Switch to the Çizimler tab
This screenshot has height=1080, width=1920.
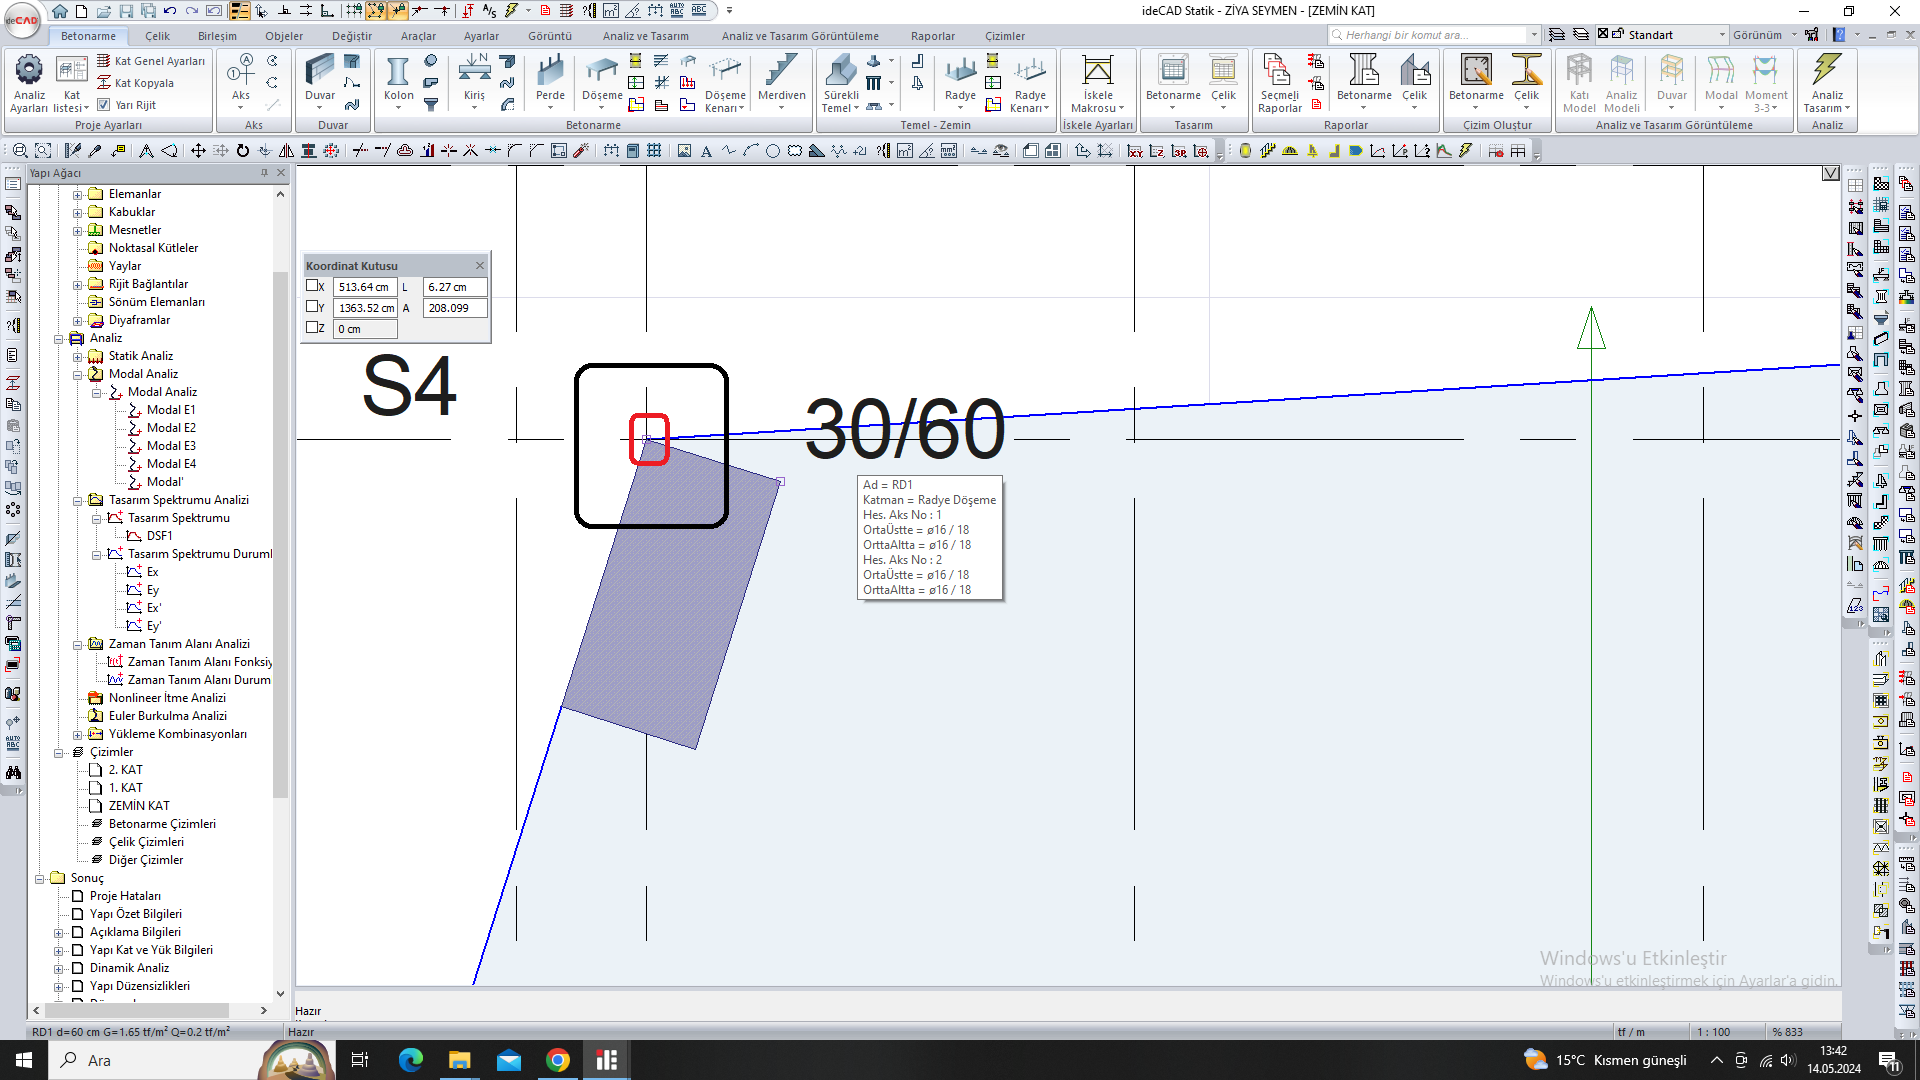point(1005,36)
